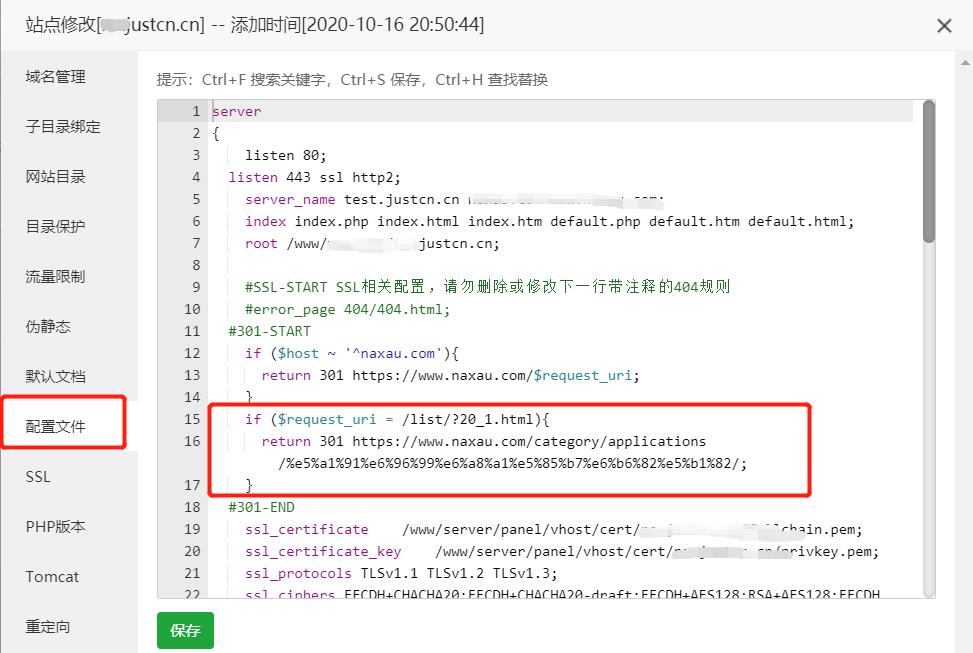Switch to PHP版本 tab
Viewport: 973px width, 653px height.
[x=56, y=527]
